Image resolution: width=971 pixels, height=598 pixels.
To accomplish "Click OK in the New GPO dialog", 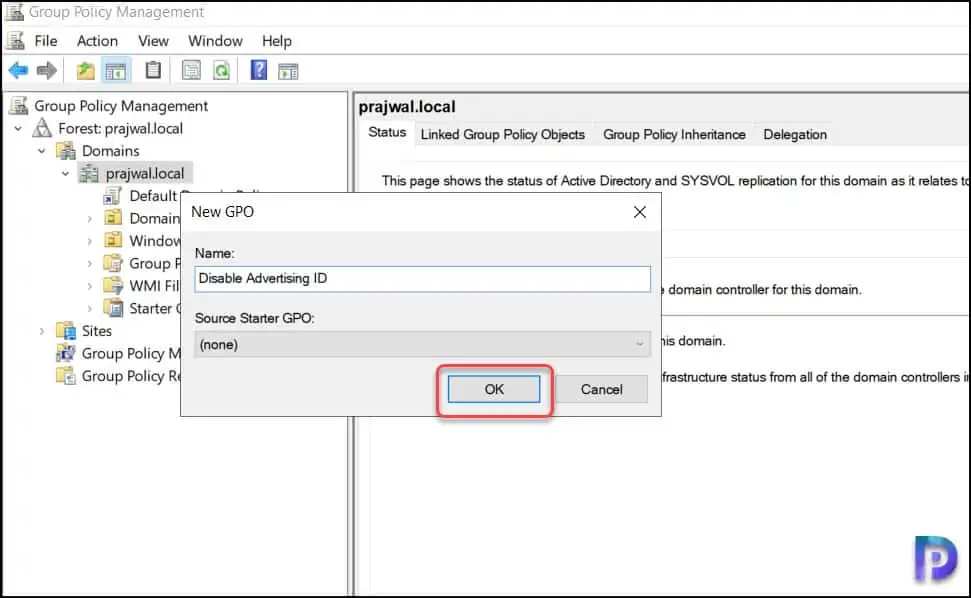I will click(x=494, y=389).
